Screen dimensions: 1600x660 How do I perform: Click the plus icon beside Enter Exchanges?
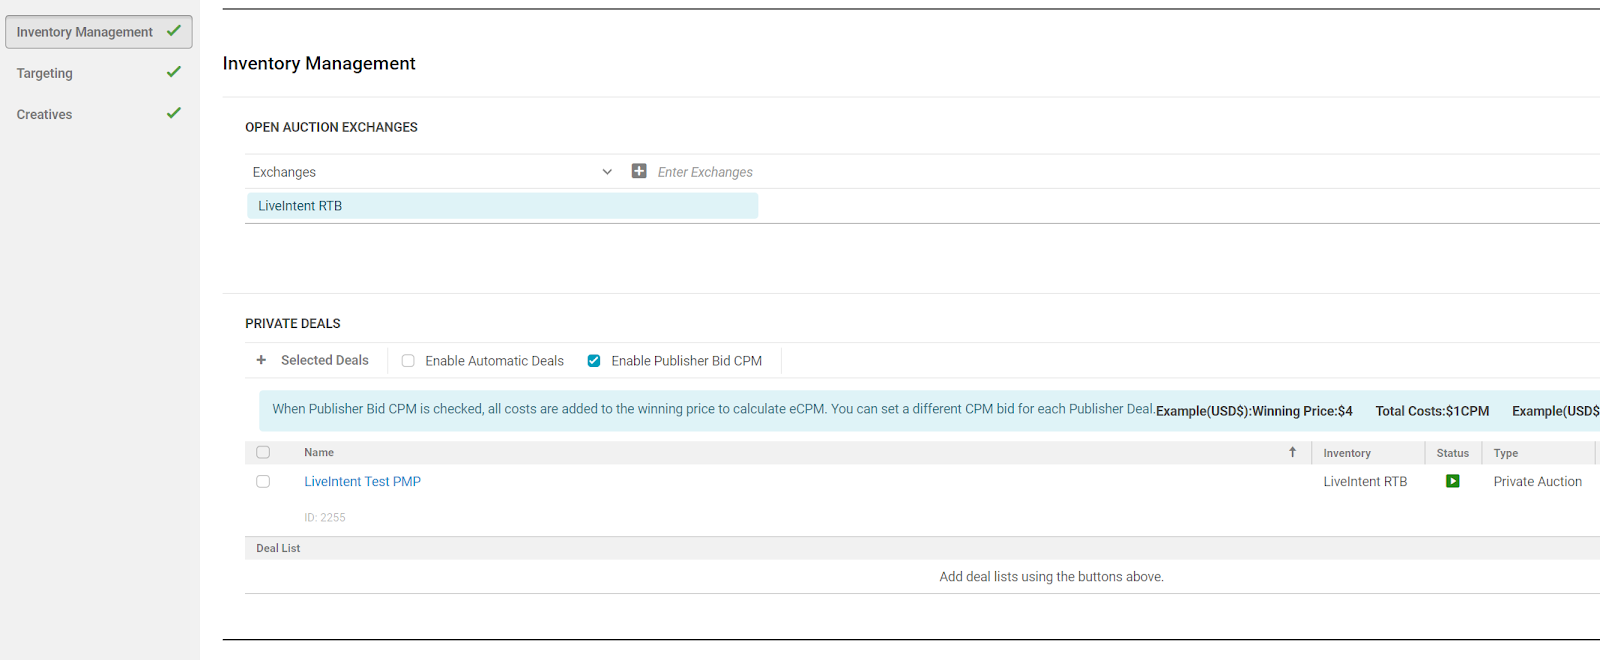tap(639, 171)
